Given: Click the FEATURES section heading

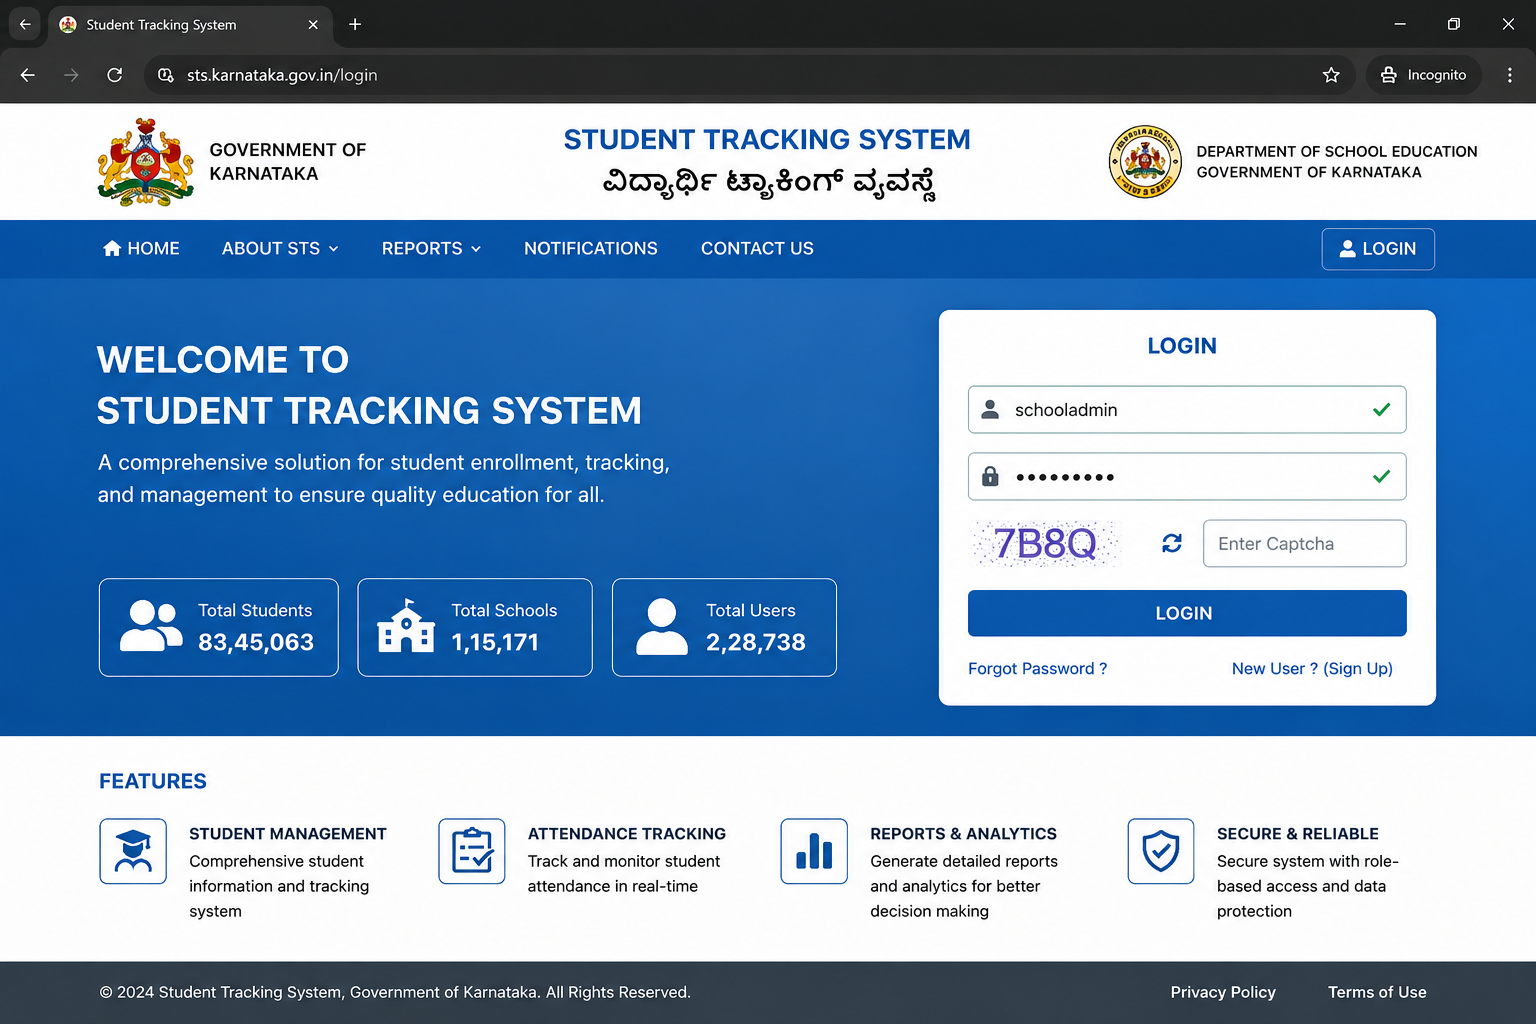Looking at the screenshot, I should [x=153, y=781].
